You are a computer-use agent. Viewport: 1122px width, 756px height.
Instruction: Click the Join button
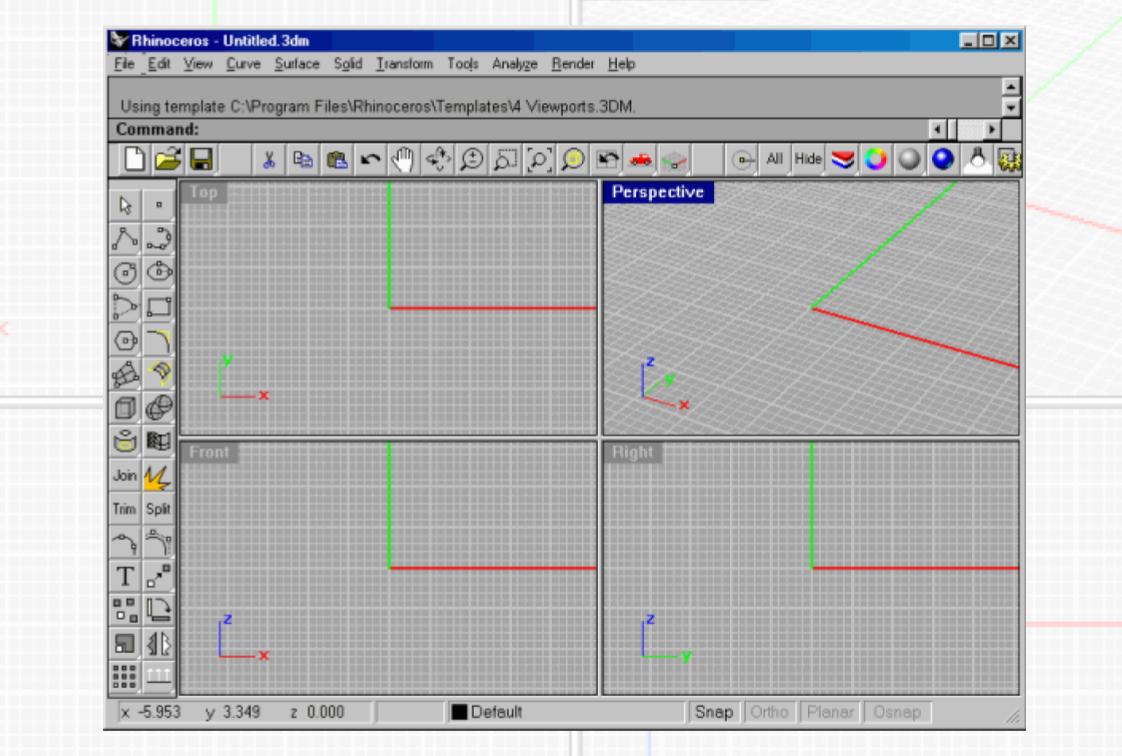point(125,476)
